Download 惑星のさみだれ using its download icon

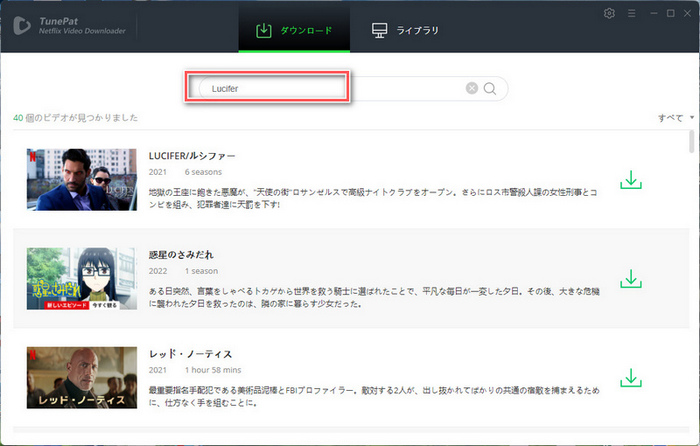pyautogui.click(x=631, y=279)
